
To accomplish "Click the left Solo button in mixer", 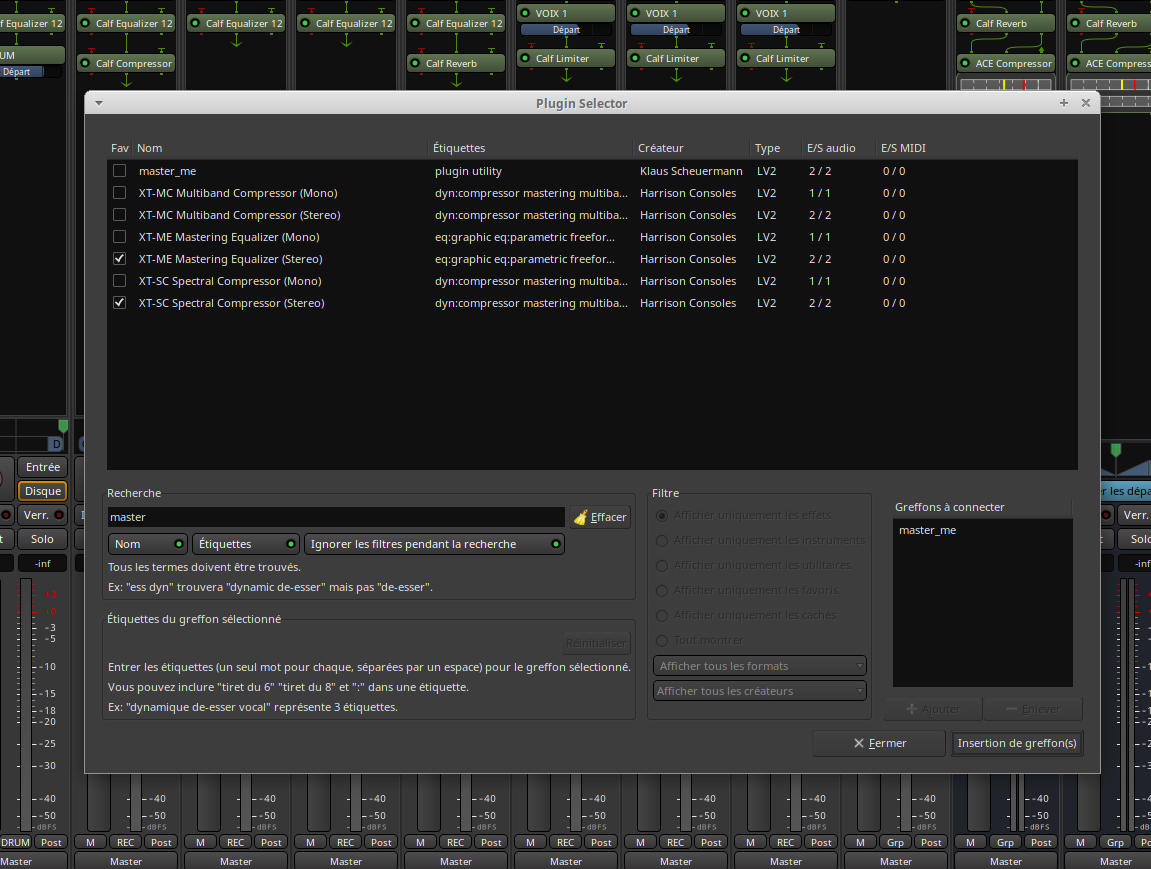I will (42, 539).
